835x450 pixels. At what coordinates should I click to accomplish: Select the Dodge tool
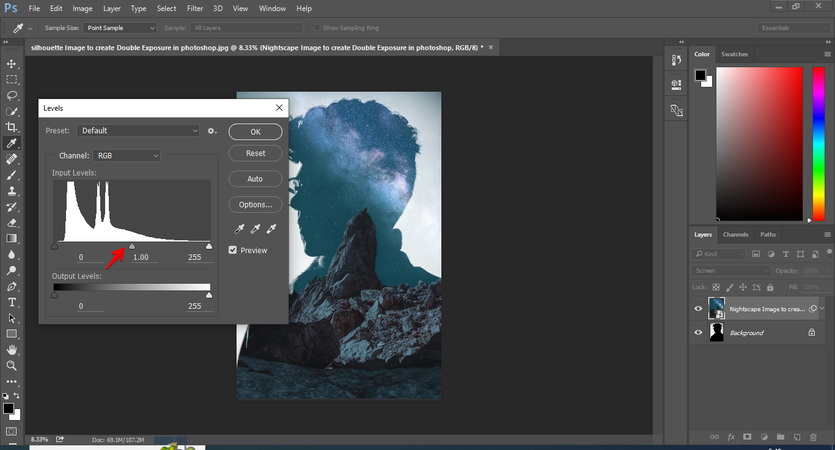11,270
